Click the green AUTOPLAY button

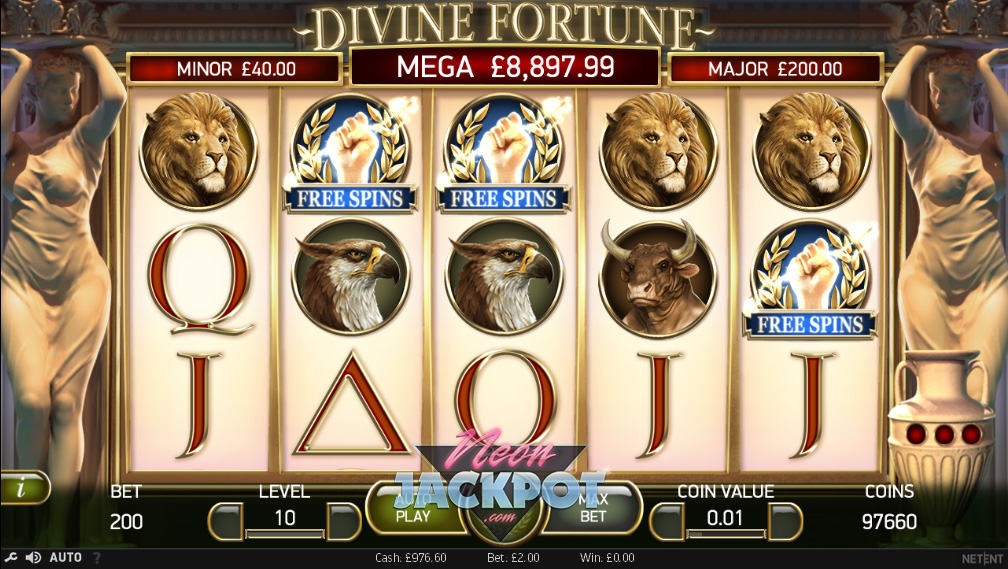pos(413,508)
